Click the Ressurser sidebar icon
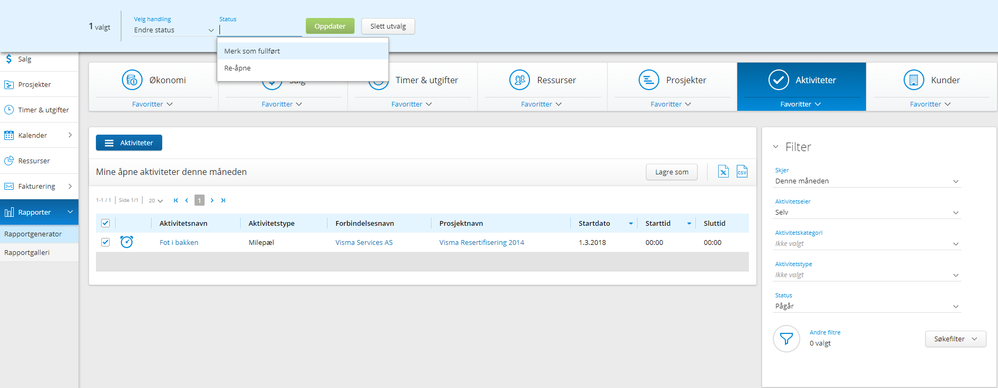The height and width of the screenshot is (388, 998). (9, 161)
